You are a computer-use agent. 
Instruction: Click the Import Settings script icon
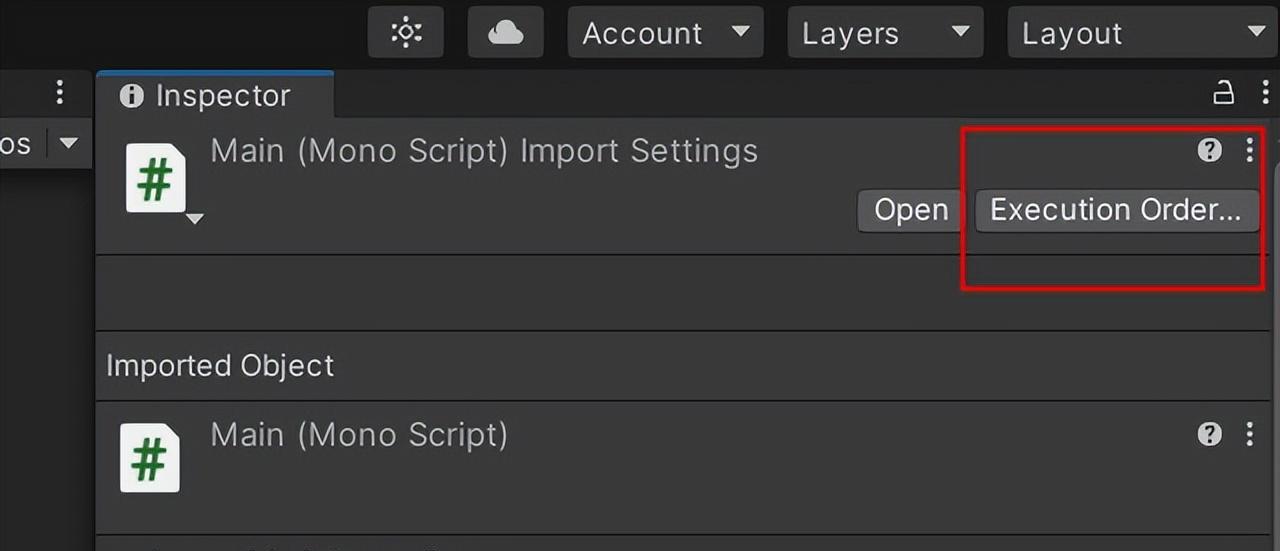156,178
